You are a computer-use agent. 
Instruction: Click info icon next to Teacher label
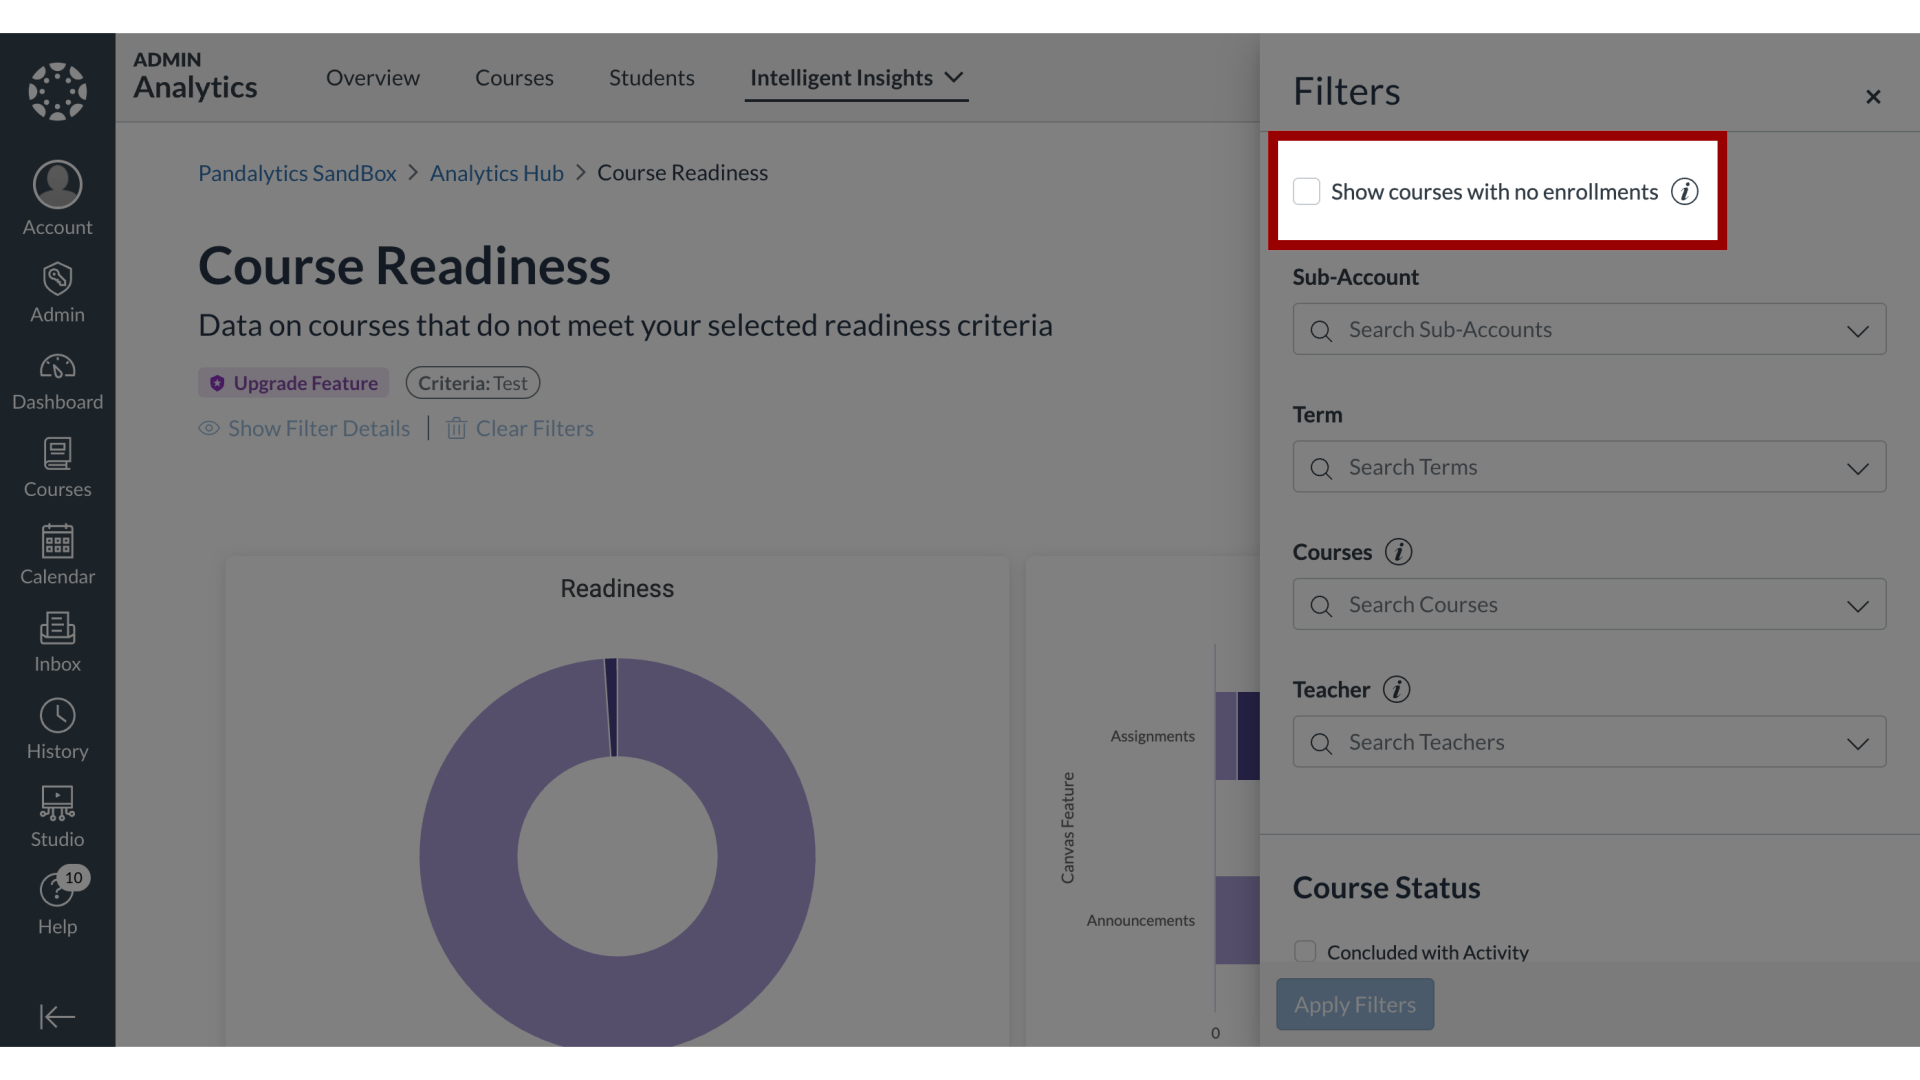pyautogui.click(x=1396, y=689)
